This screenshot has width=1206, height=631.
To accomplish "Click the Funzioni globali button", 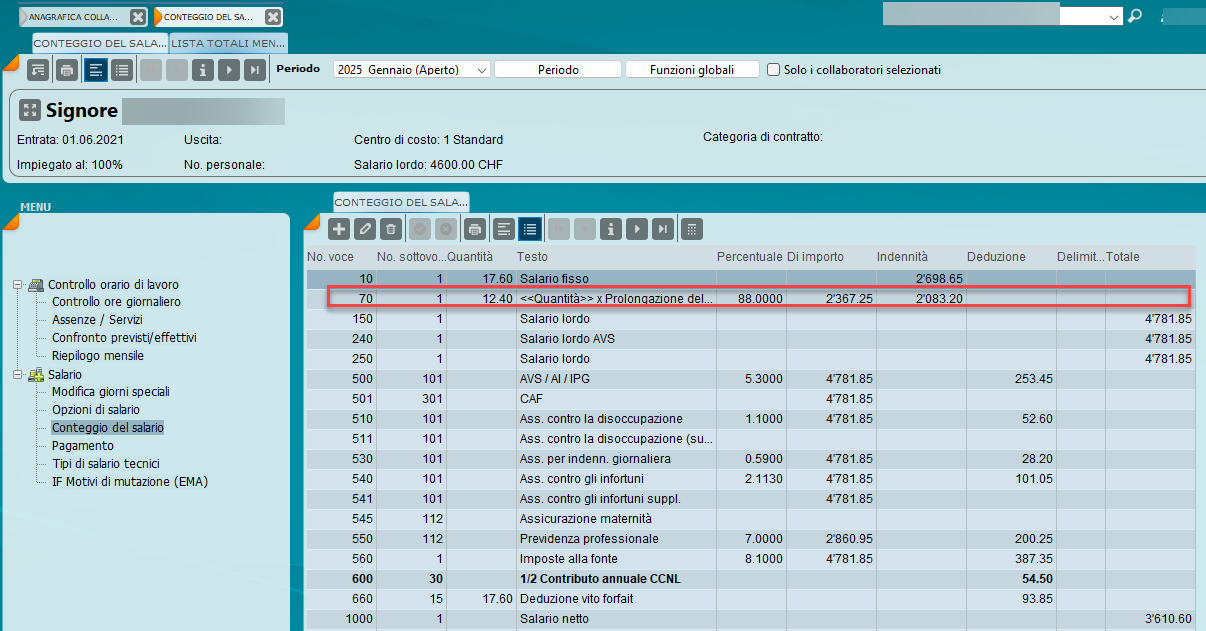I will 691,70.
